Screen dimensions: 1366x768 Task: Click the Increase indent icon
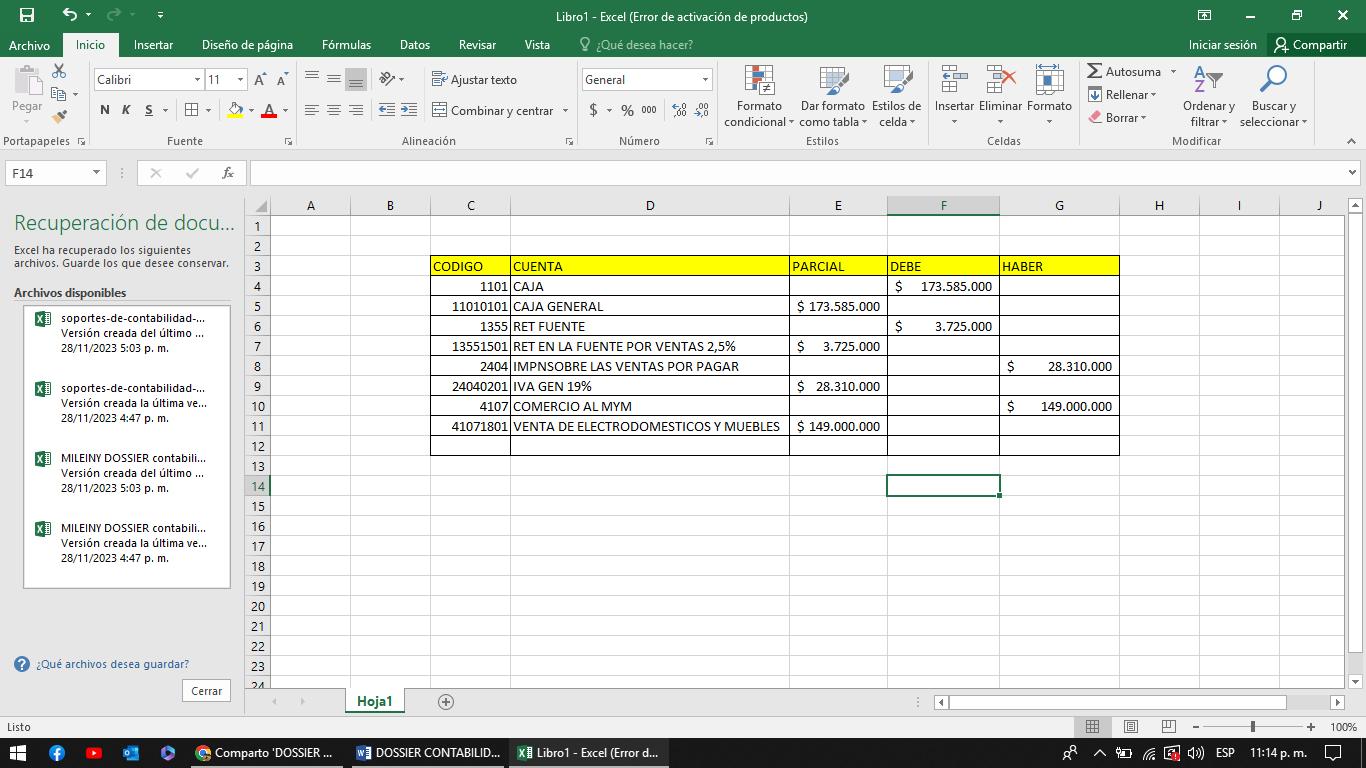[408, 110]
